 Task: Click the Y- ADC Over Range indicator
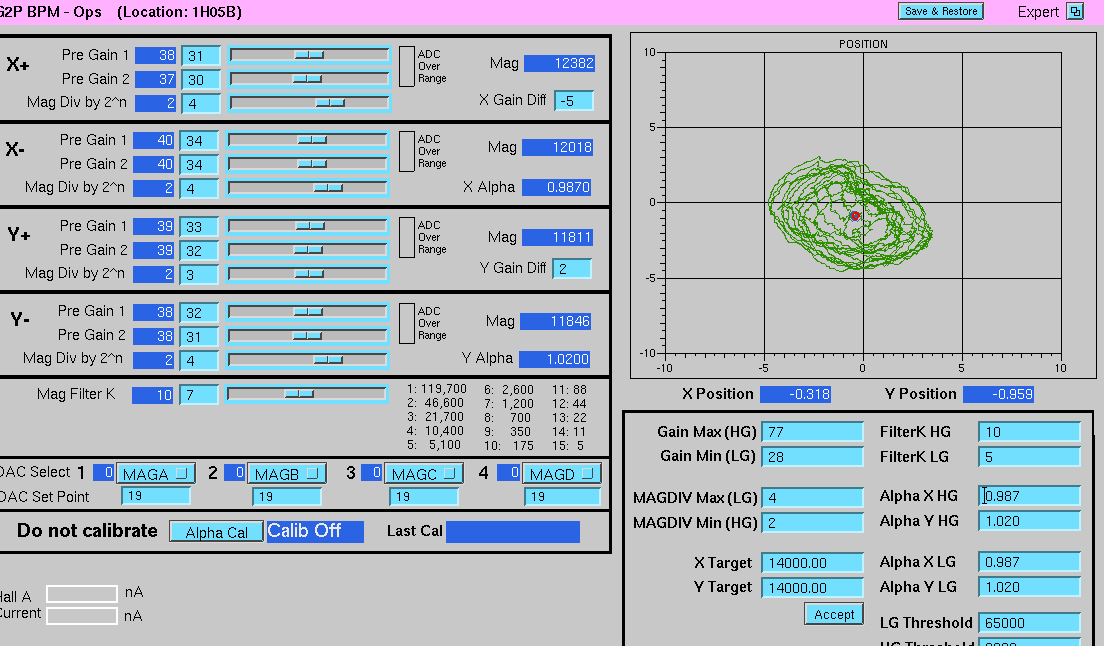406,323
